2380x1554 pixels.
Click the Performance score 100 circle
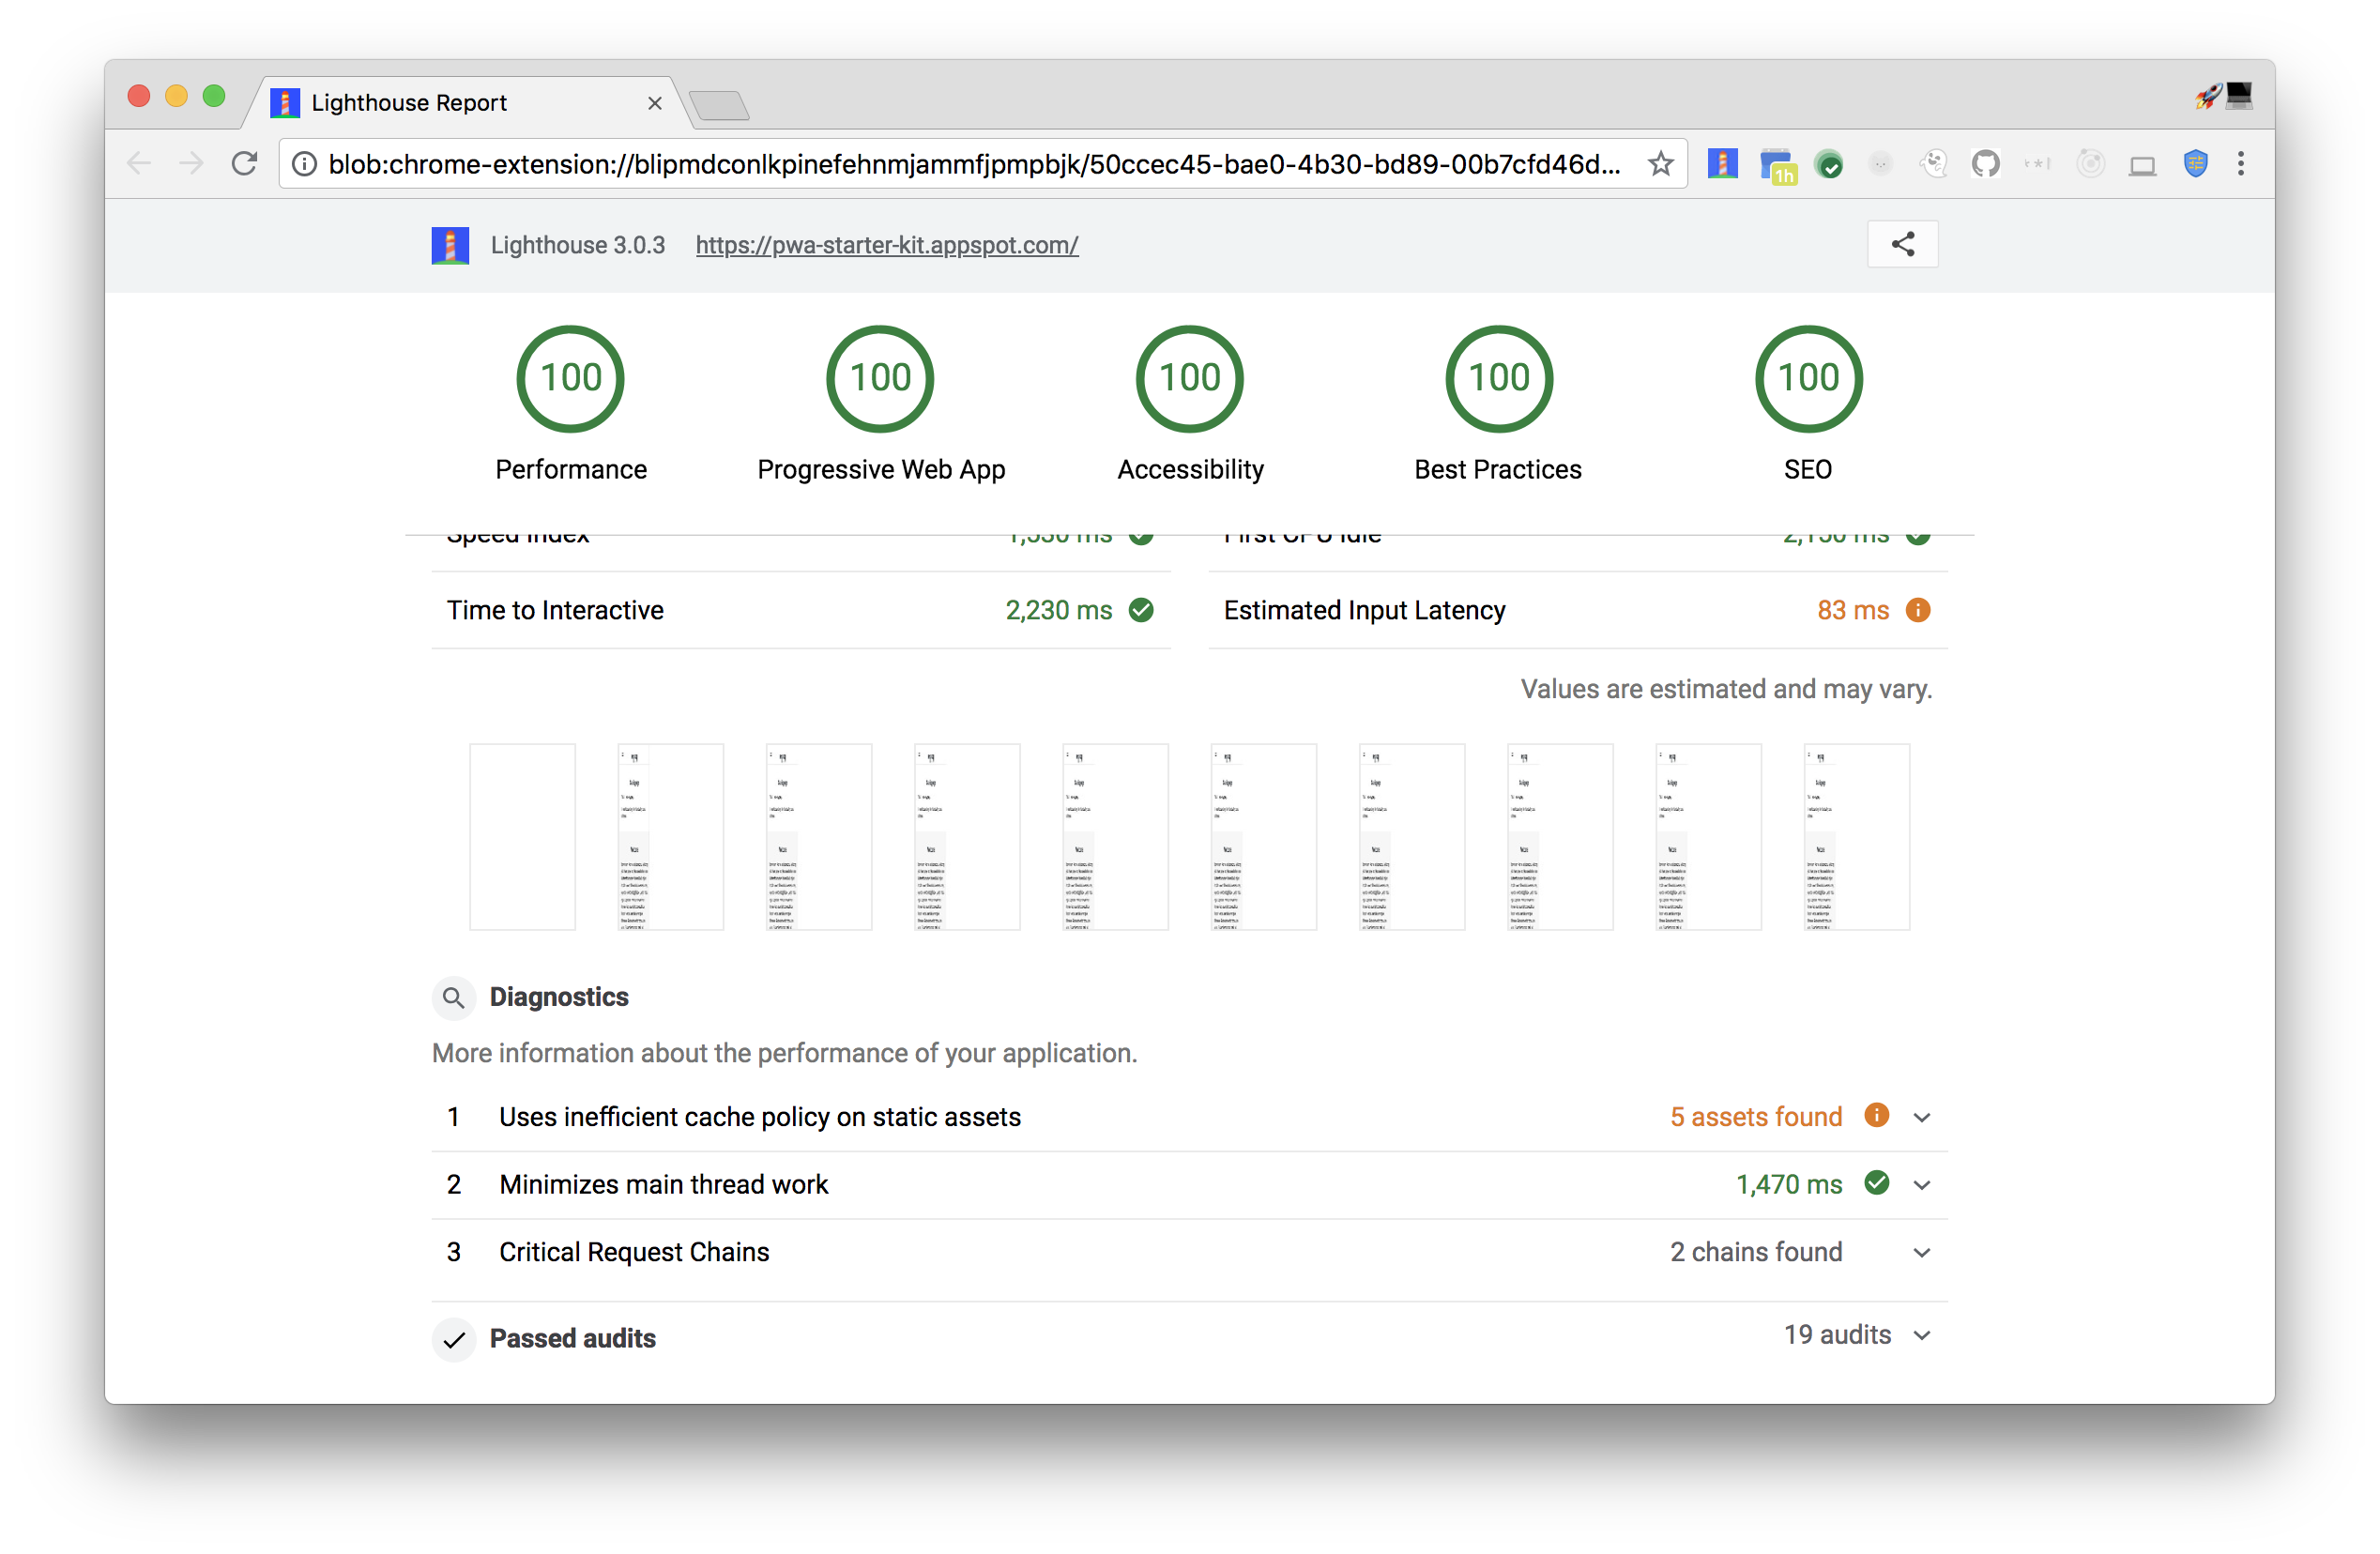tap(569, 378)
